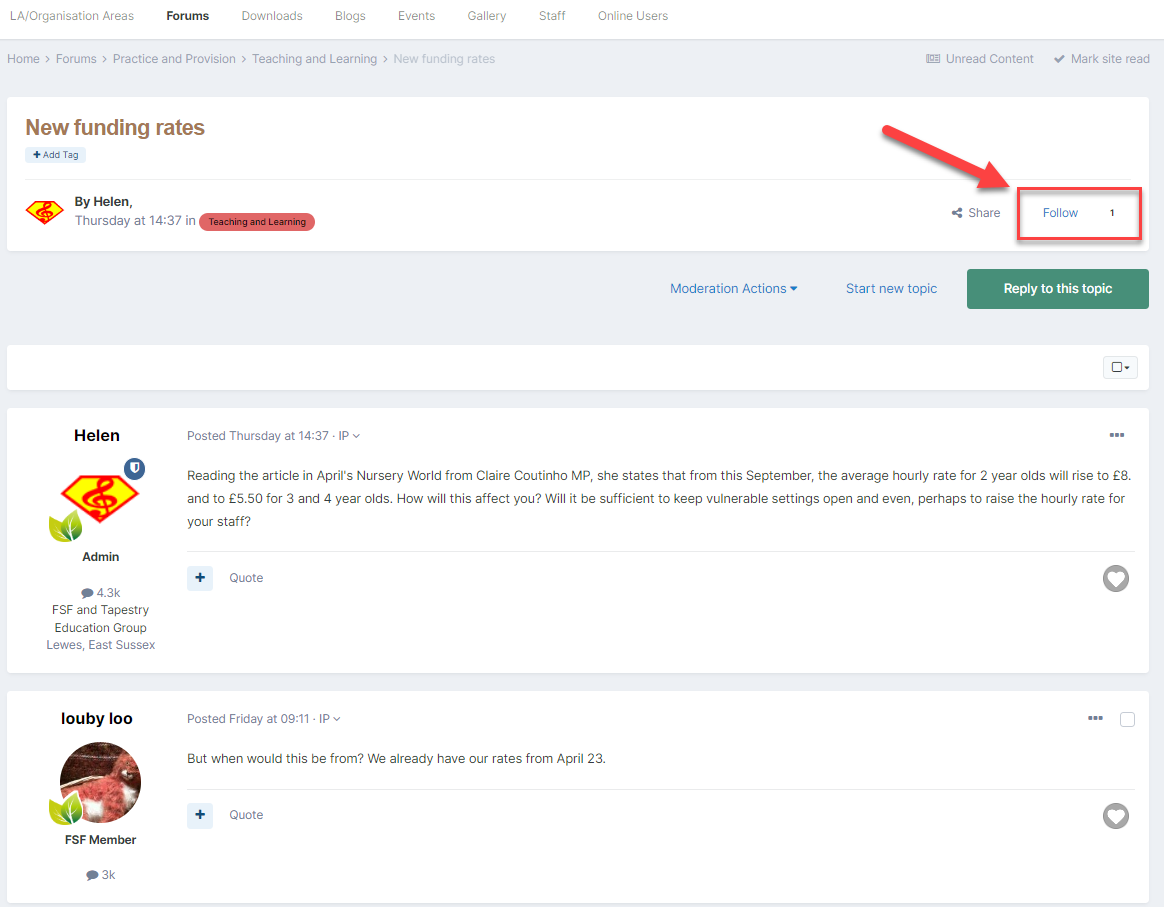Go to Forums in the breadcrumb
This screenshot has height=907, width=1164.
pyautogui.click(x=76, y=59)
